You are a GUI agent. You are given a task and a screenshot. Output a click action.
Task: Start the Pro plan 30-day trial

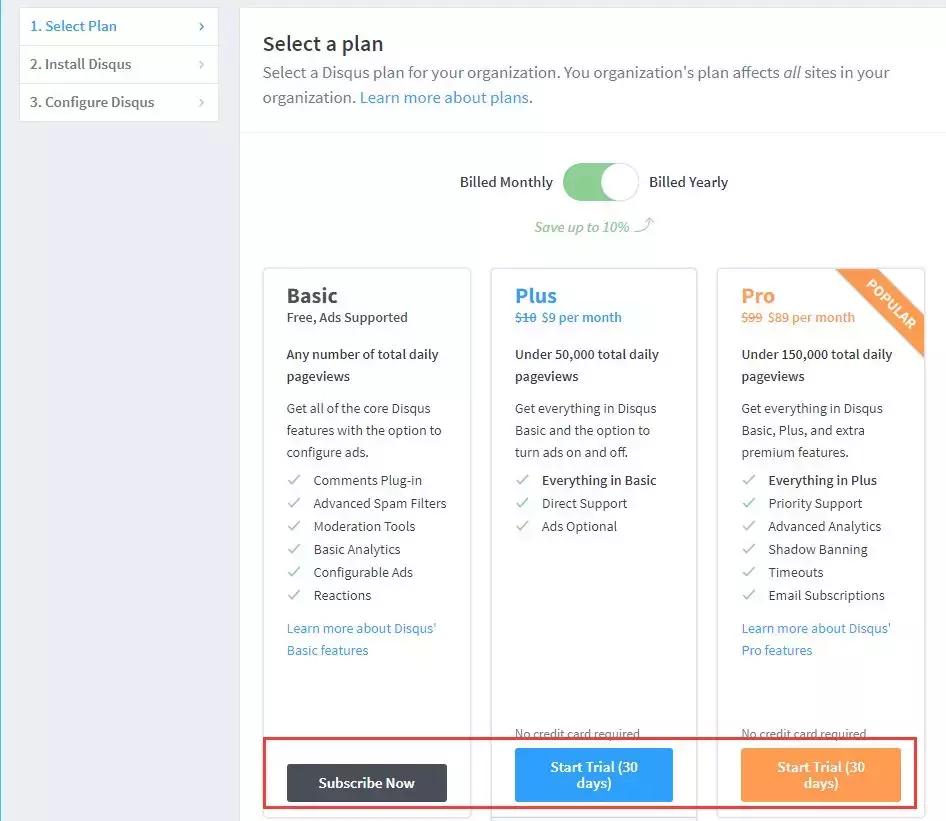pos(820,775)
